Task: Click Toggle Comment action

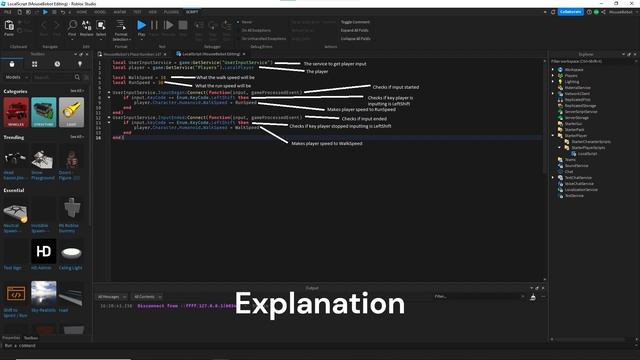Action: point(355,22)
